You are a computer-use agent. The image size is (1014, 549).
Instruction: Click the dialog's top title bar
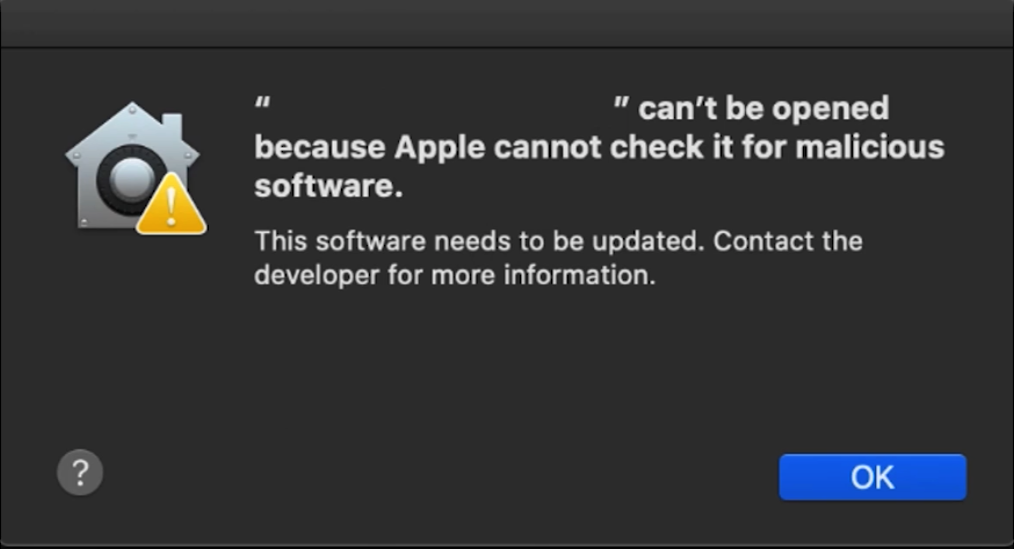pyautogui.click(x=507, y=23)
